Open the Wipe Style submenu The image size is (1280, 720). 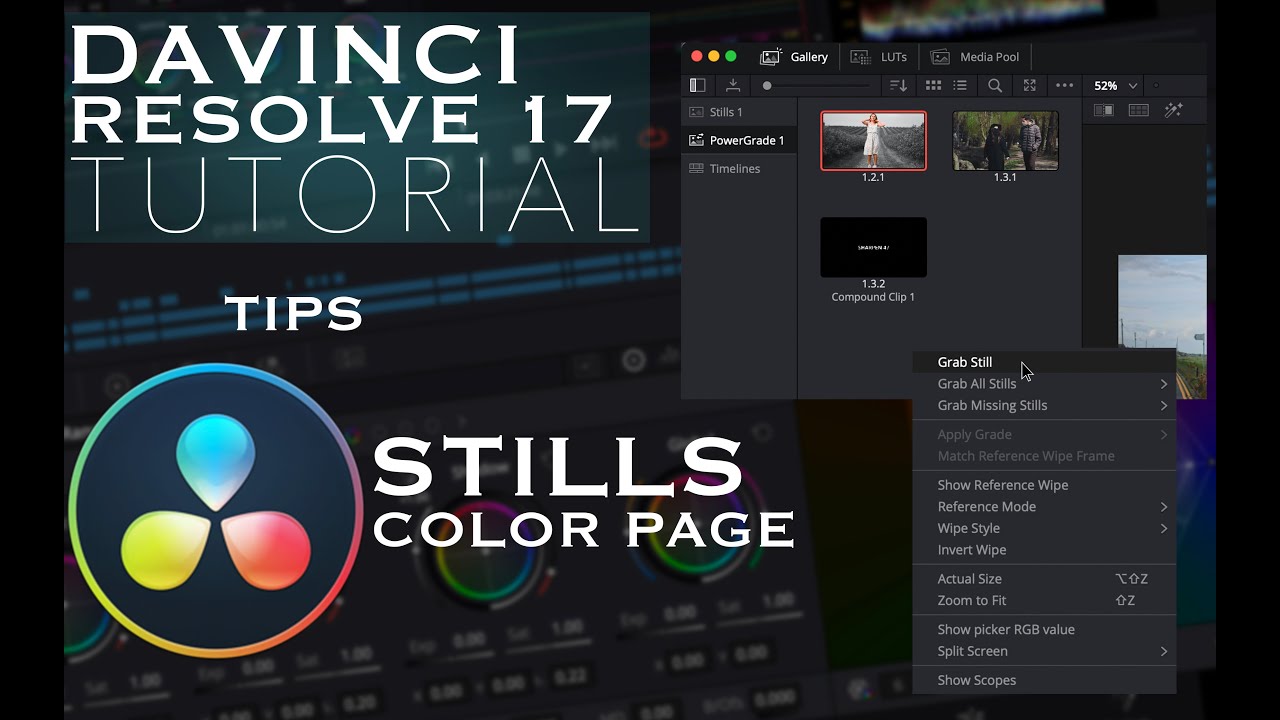(x=1044, y=528)
